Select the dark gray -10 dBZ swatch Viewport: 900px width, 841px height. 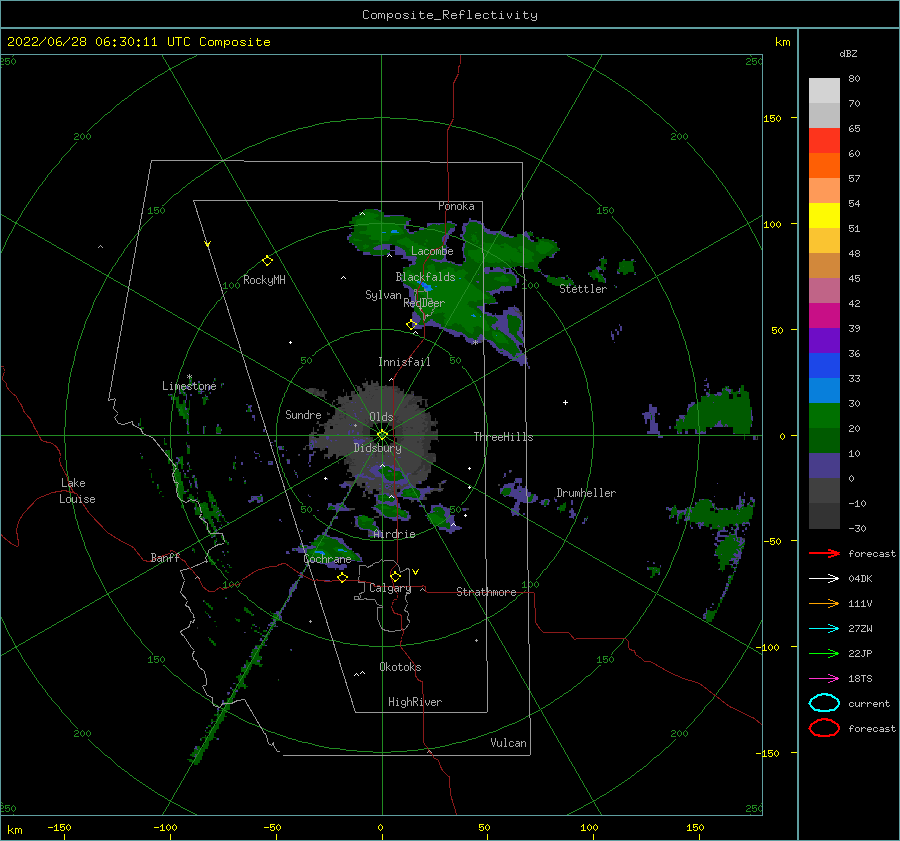(824, 516)
